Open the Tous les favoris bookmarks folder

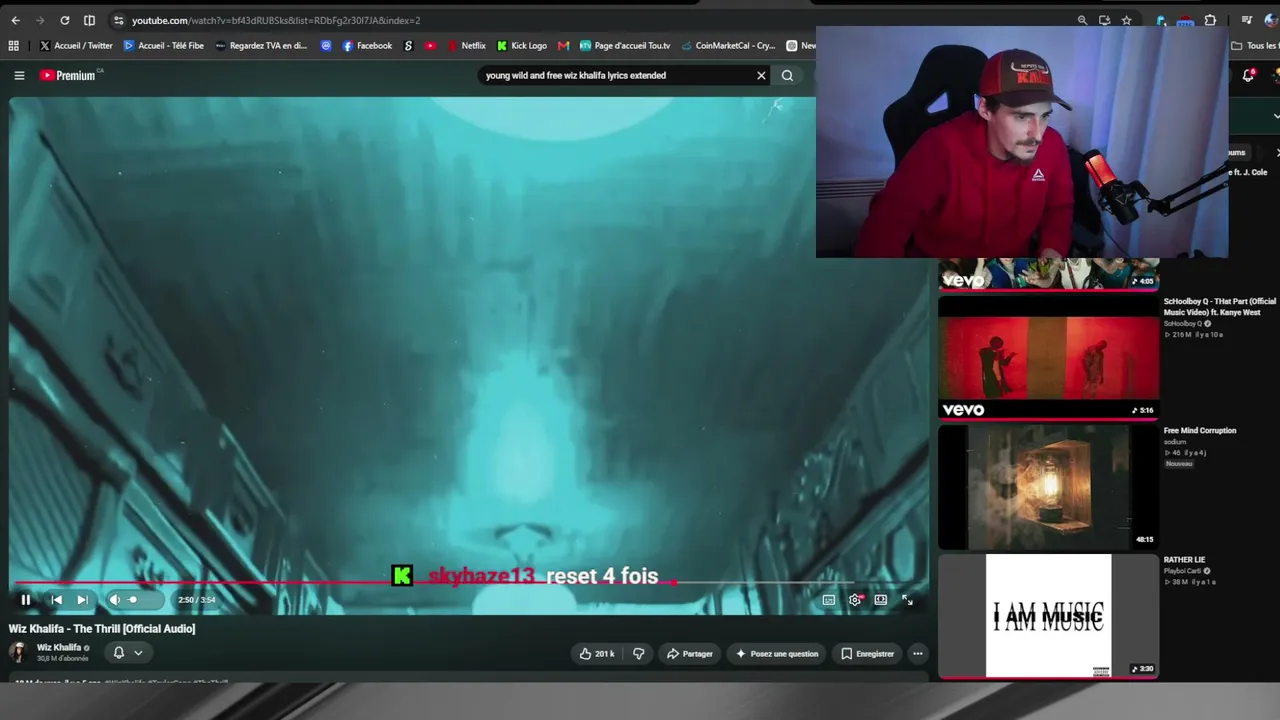tap(1254, 45)
